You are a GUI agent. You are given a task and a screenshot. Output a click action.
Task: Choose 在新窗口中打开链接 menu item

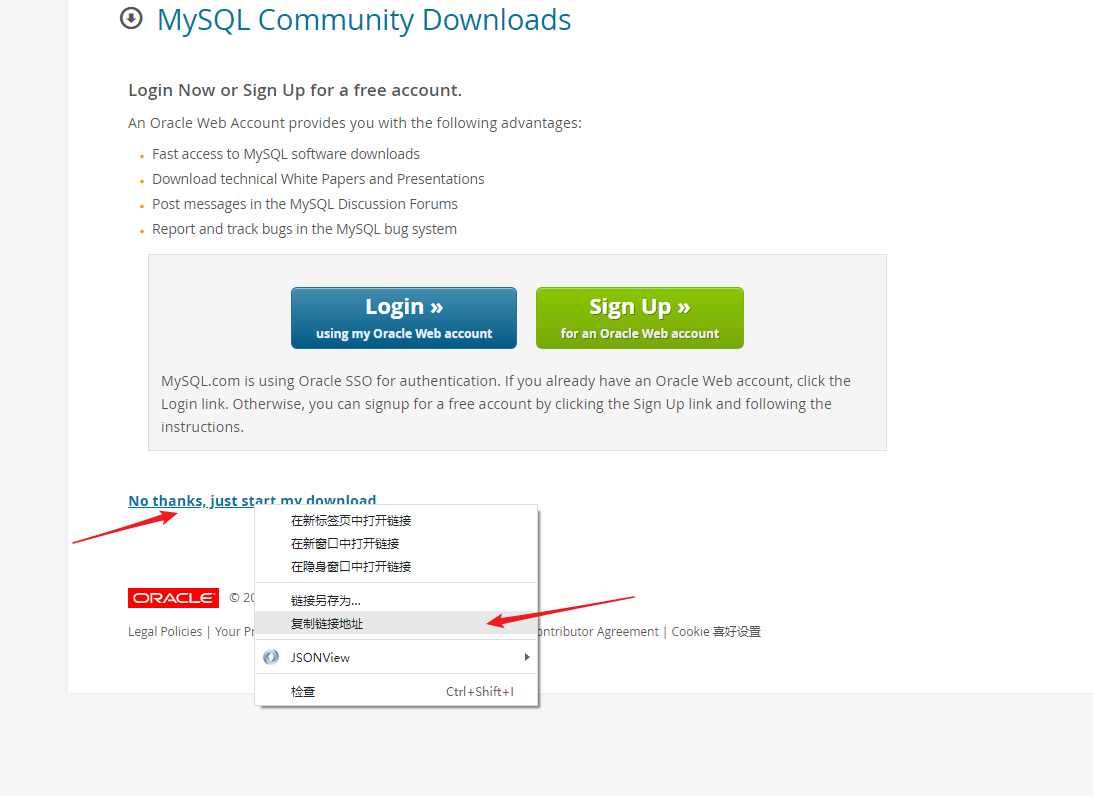click(396, 544)
